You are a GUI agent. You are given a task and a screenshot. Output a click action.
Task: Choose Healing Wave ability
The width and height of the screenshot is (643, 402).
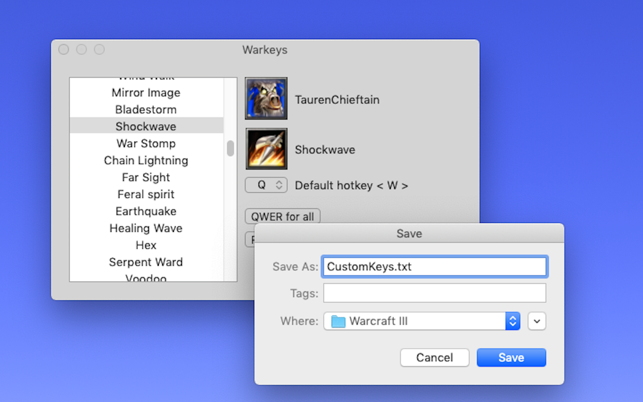pos(146,228)
